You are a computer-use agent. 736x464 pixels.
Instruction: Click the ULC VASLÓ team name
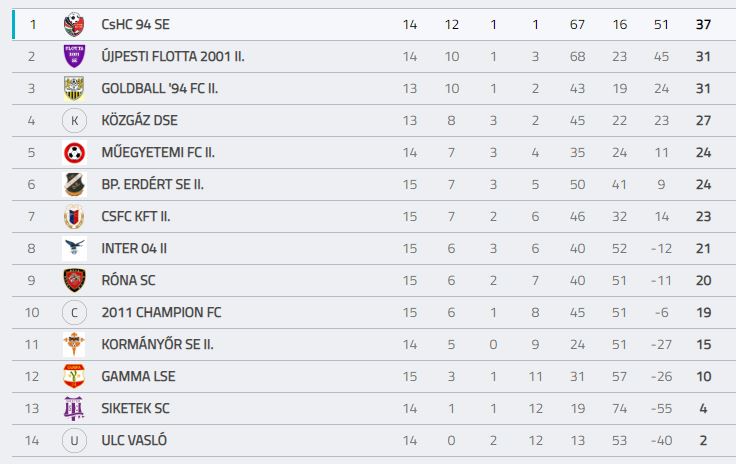point(134,440)
